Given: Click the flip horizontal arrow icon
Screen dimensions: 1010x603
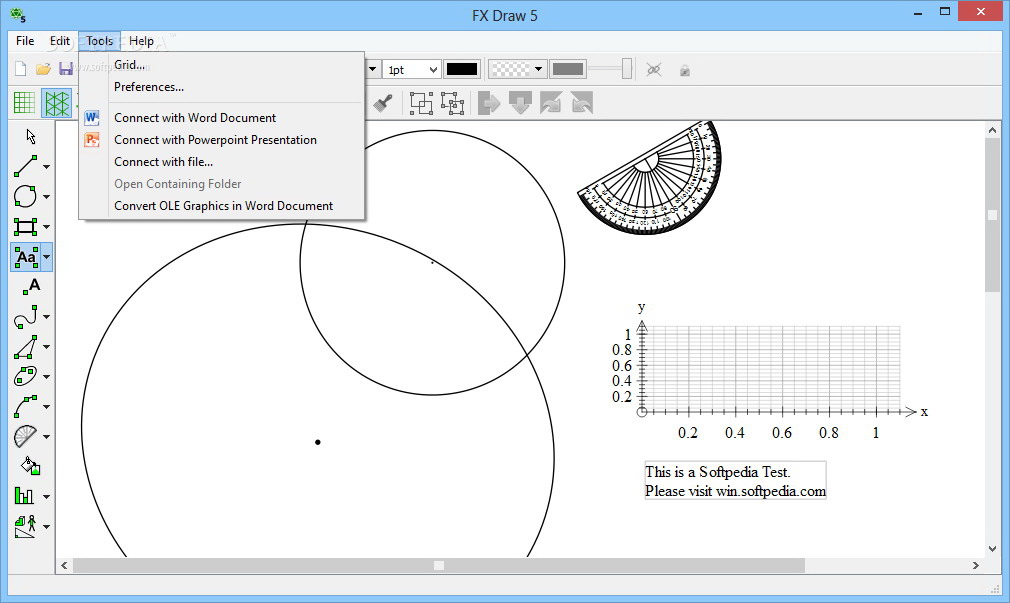Looking at the screenshot, I should click(489, 103).
